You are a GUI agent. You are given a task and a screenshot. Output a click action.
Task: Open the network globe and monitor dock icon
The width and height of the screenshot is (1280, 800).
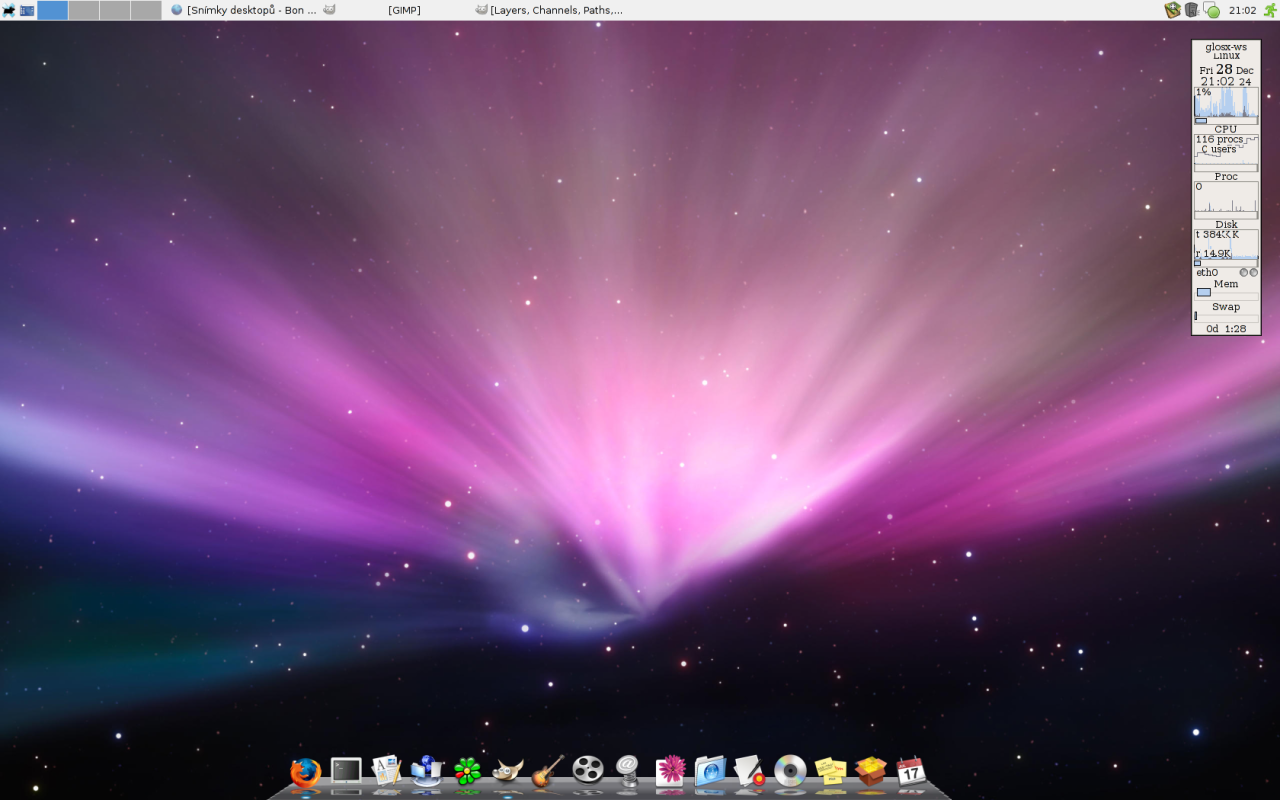(427, 771)
